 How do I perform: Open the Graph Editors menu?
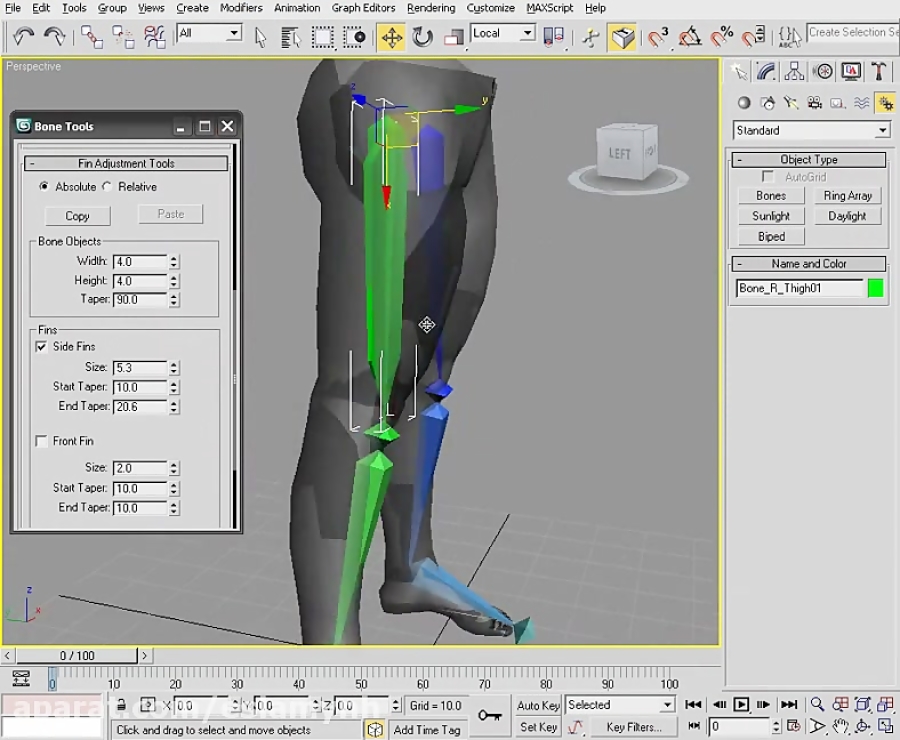click(x=363, y=8)
